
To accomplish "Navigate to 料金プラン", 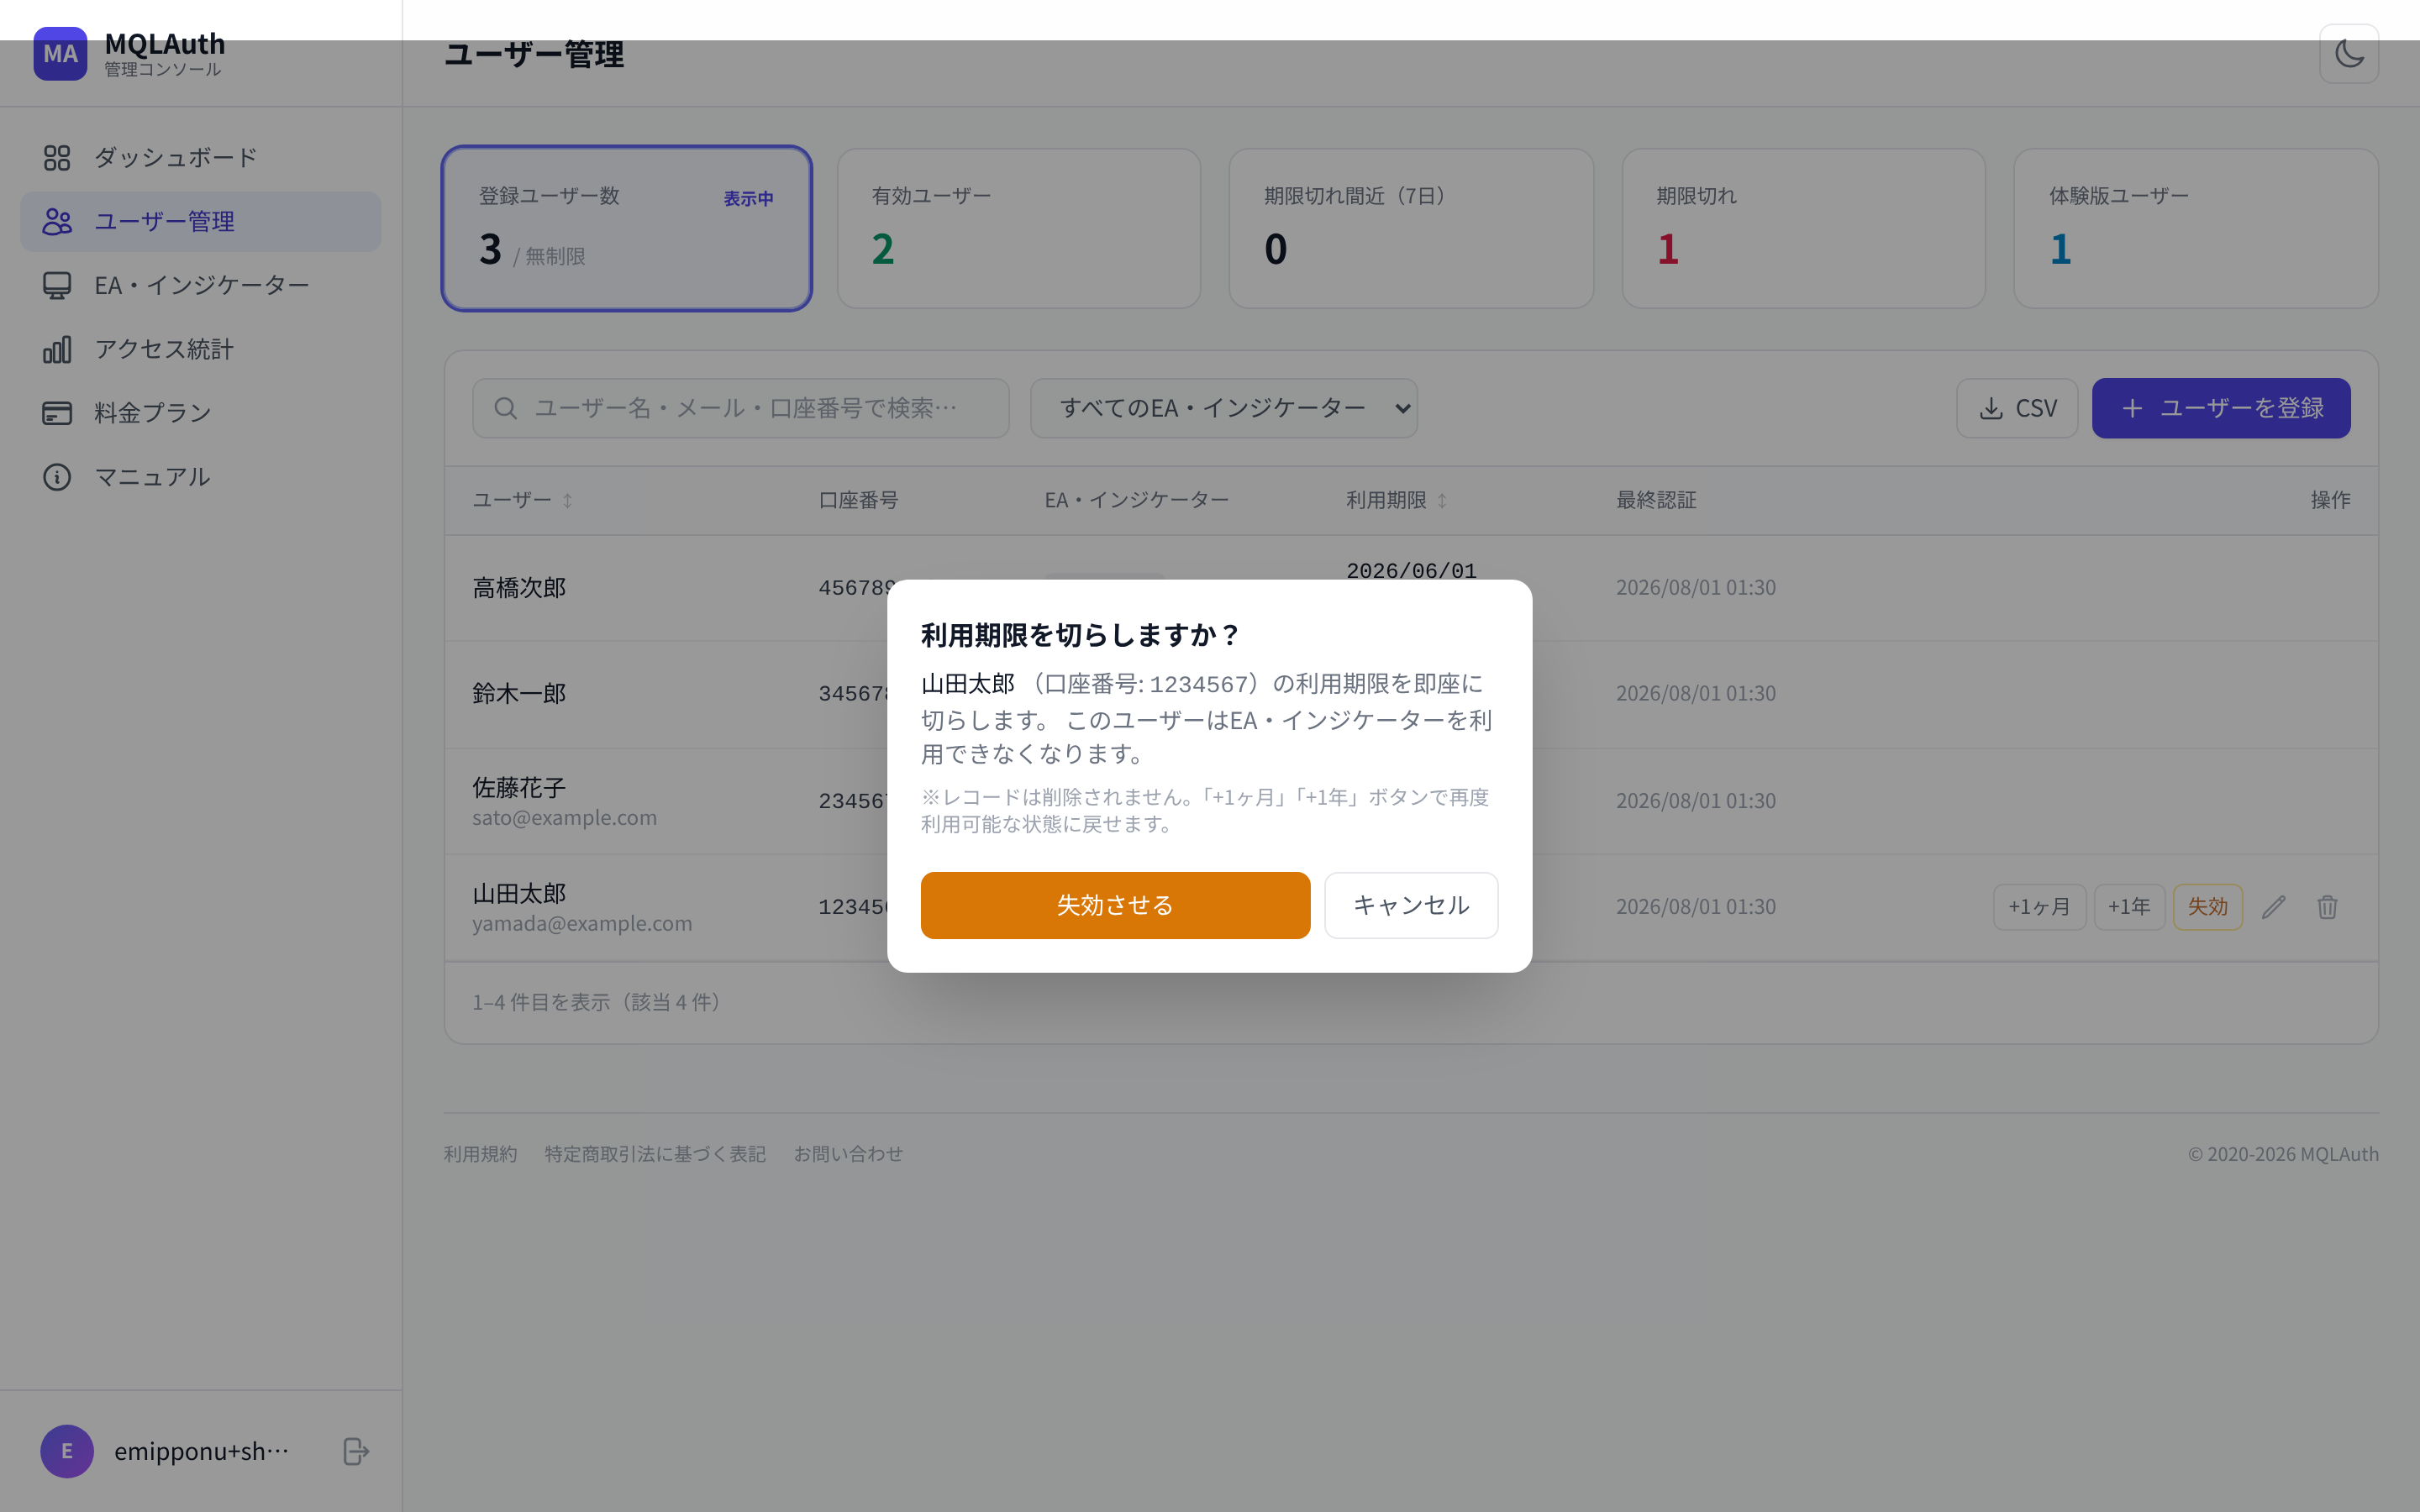I will click(x=200, y=412).
